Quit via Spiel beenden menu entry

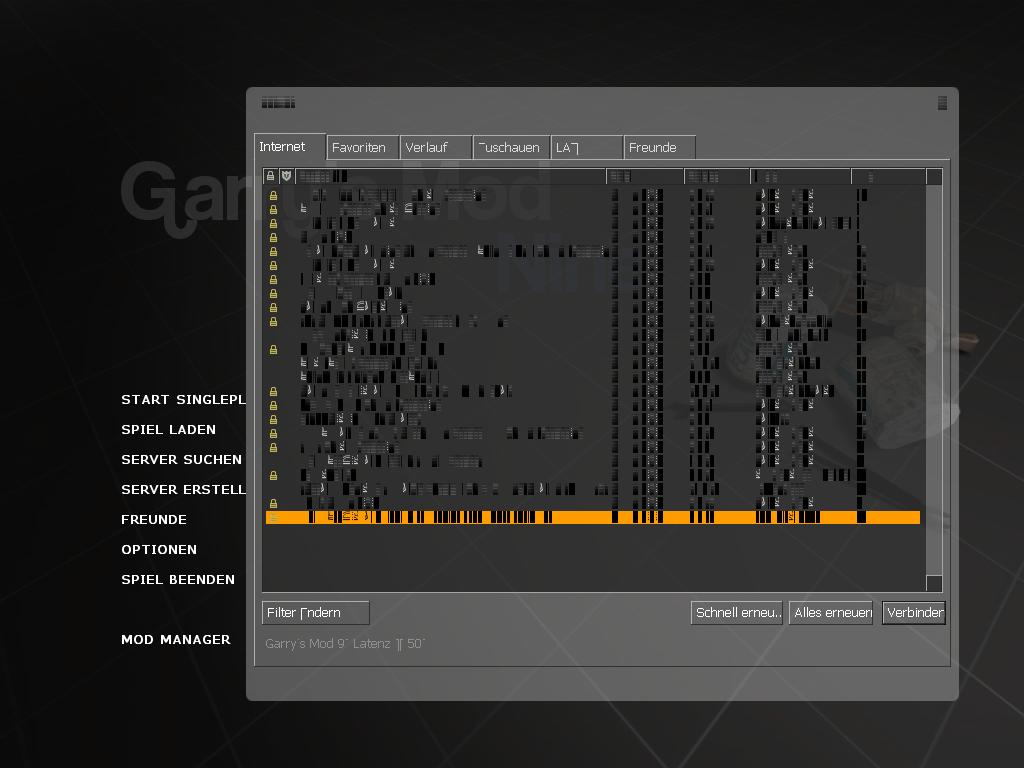coord(178,580)
